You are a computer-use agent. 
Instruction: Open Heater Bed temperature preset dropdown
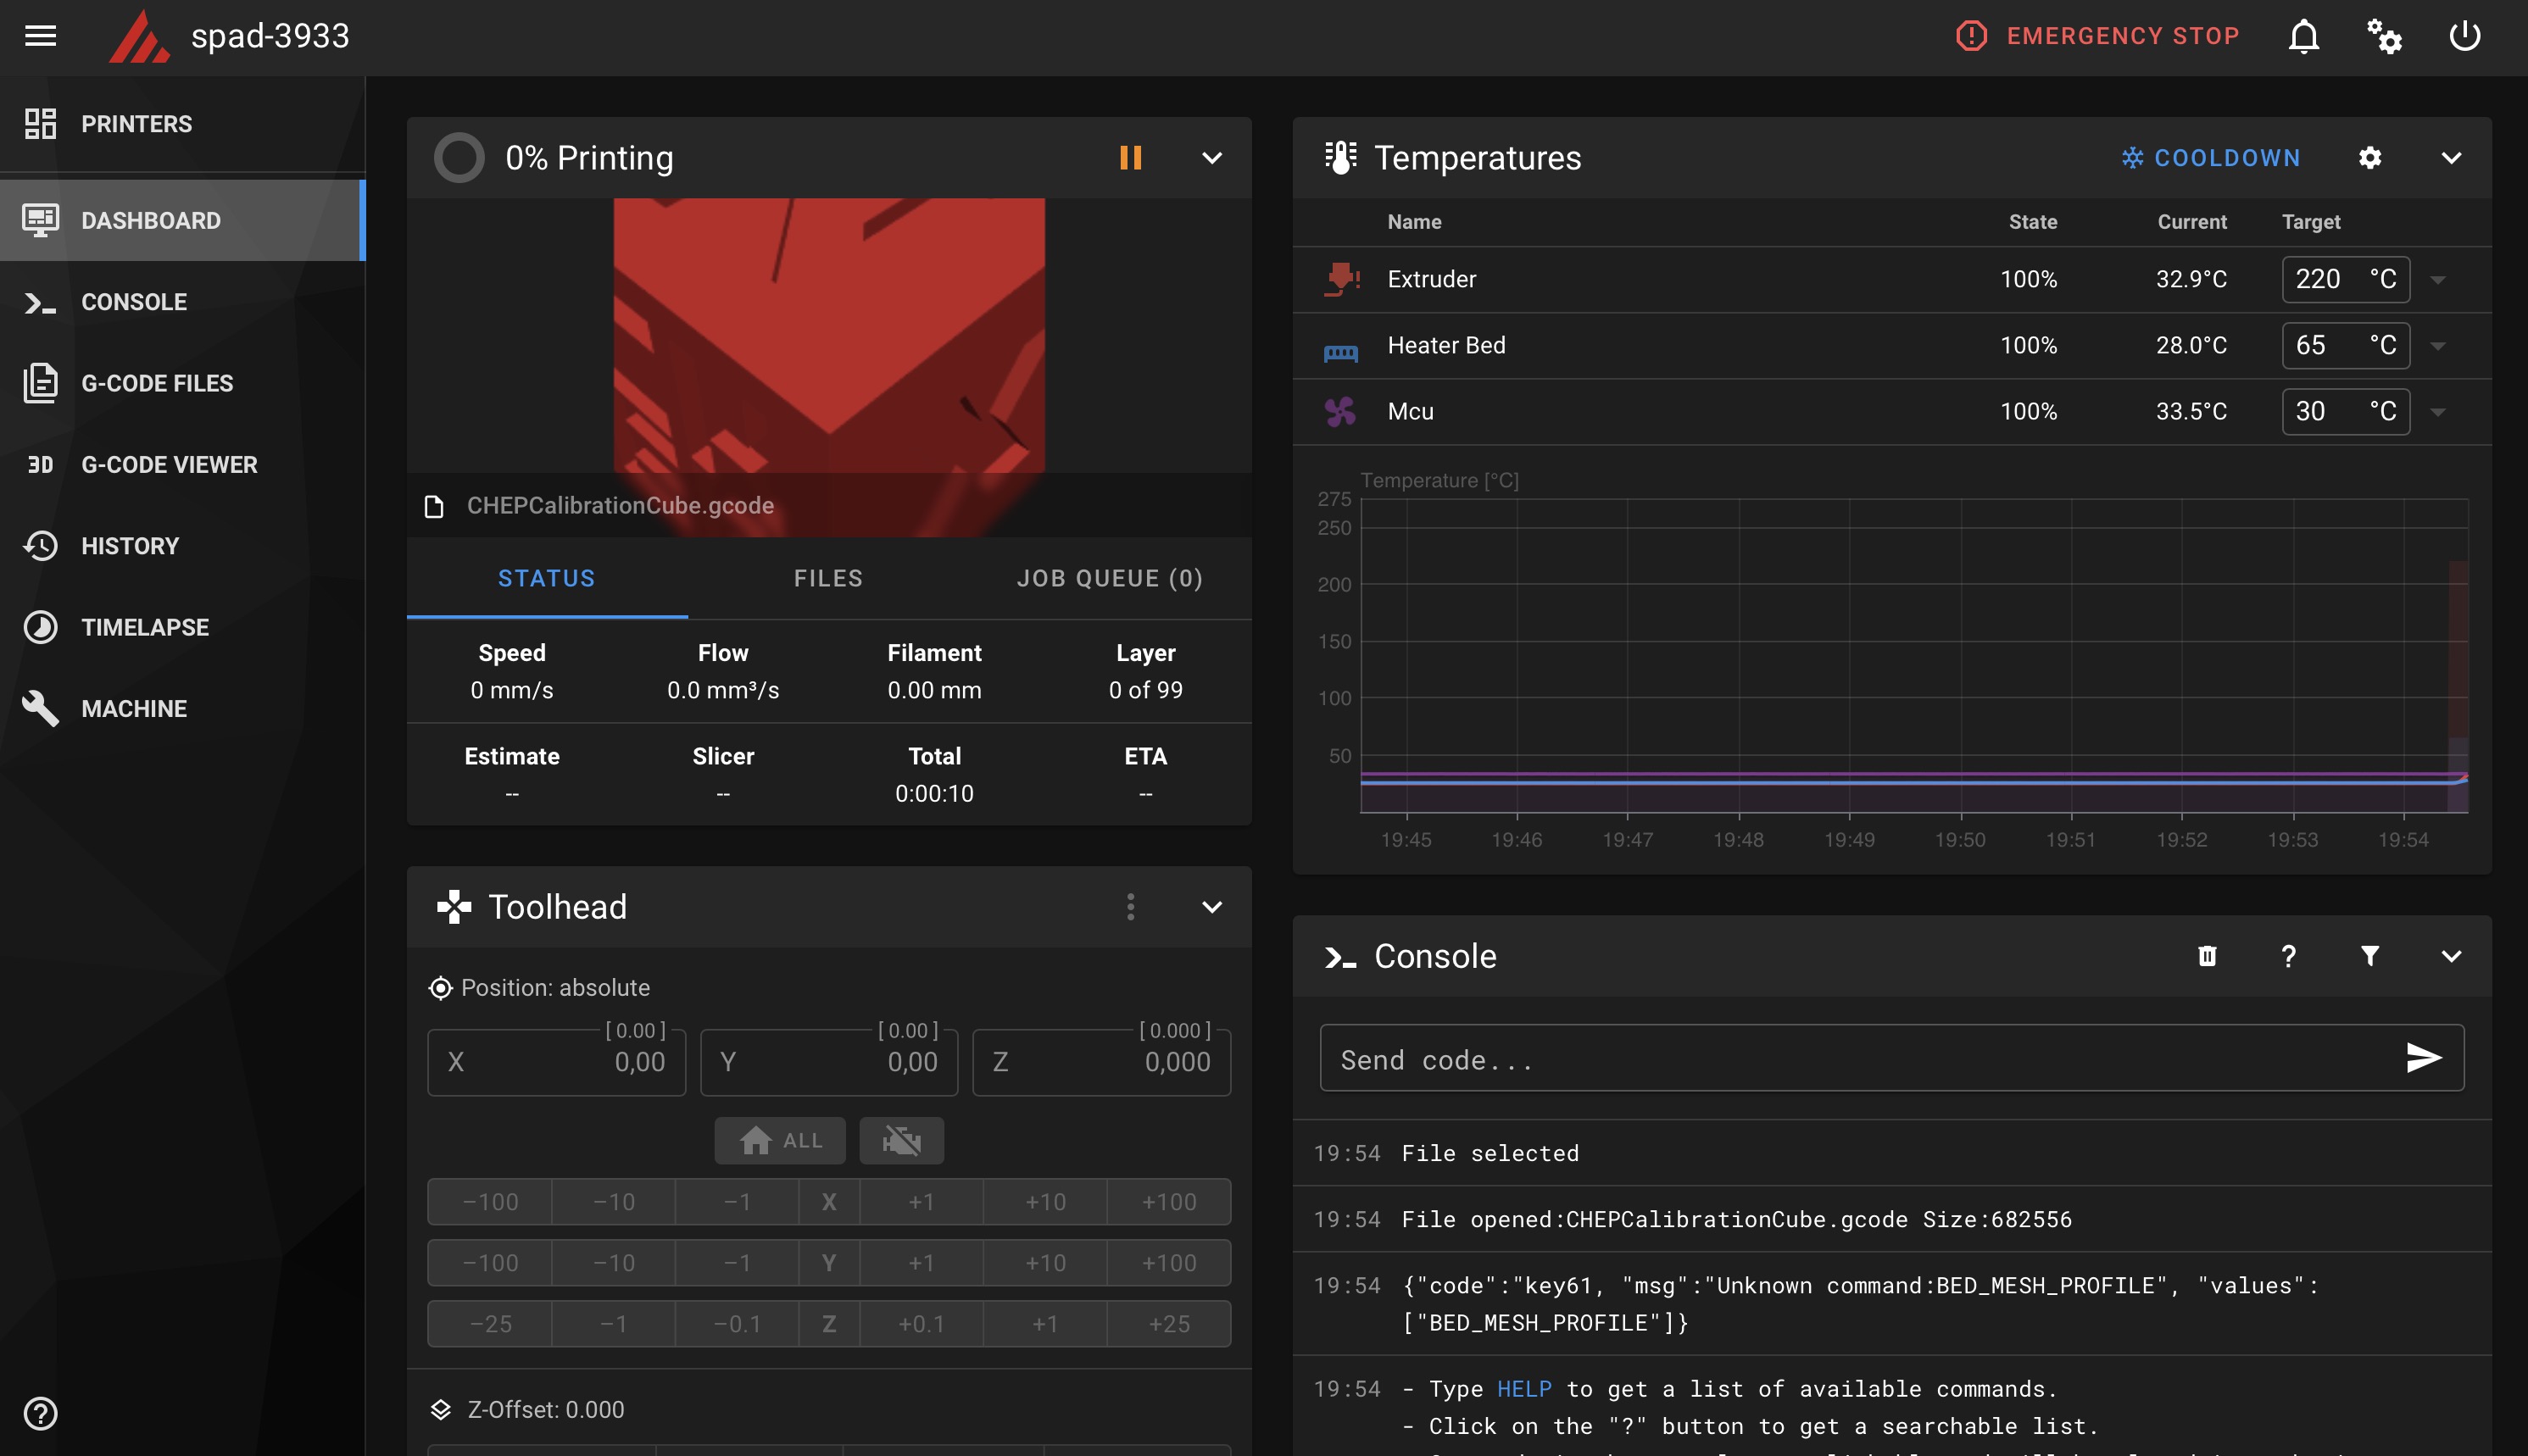[2438, 346]
